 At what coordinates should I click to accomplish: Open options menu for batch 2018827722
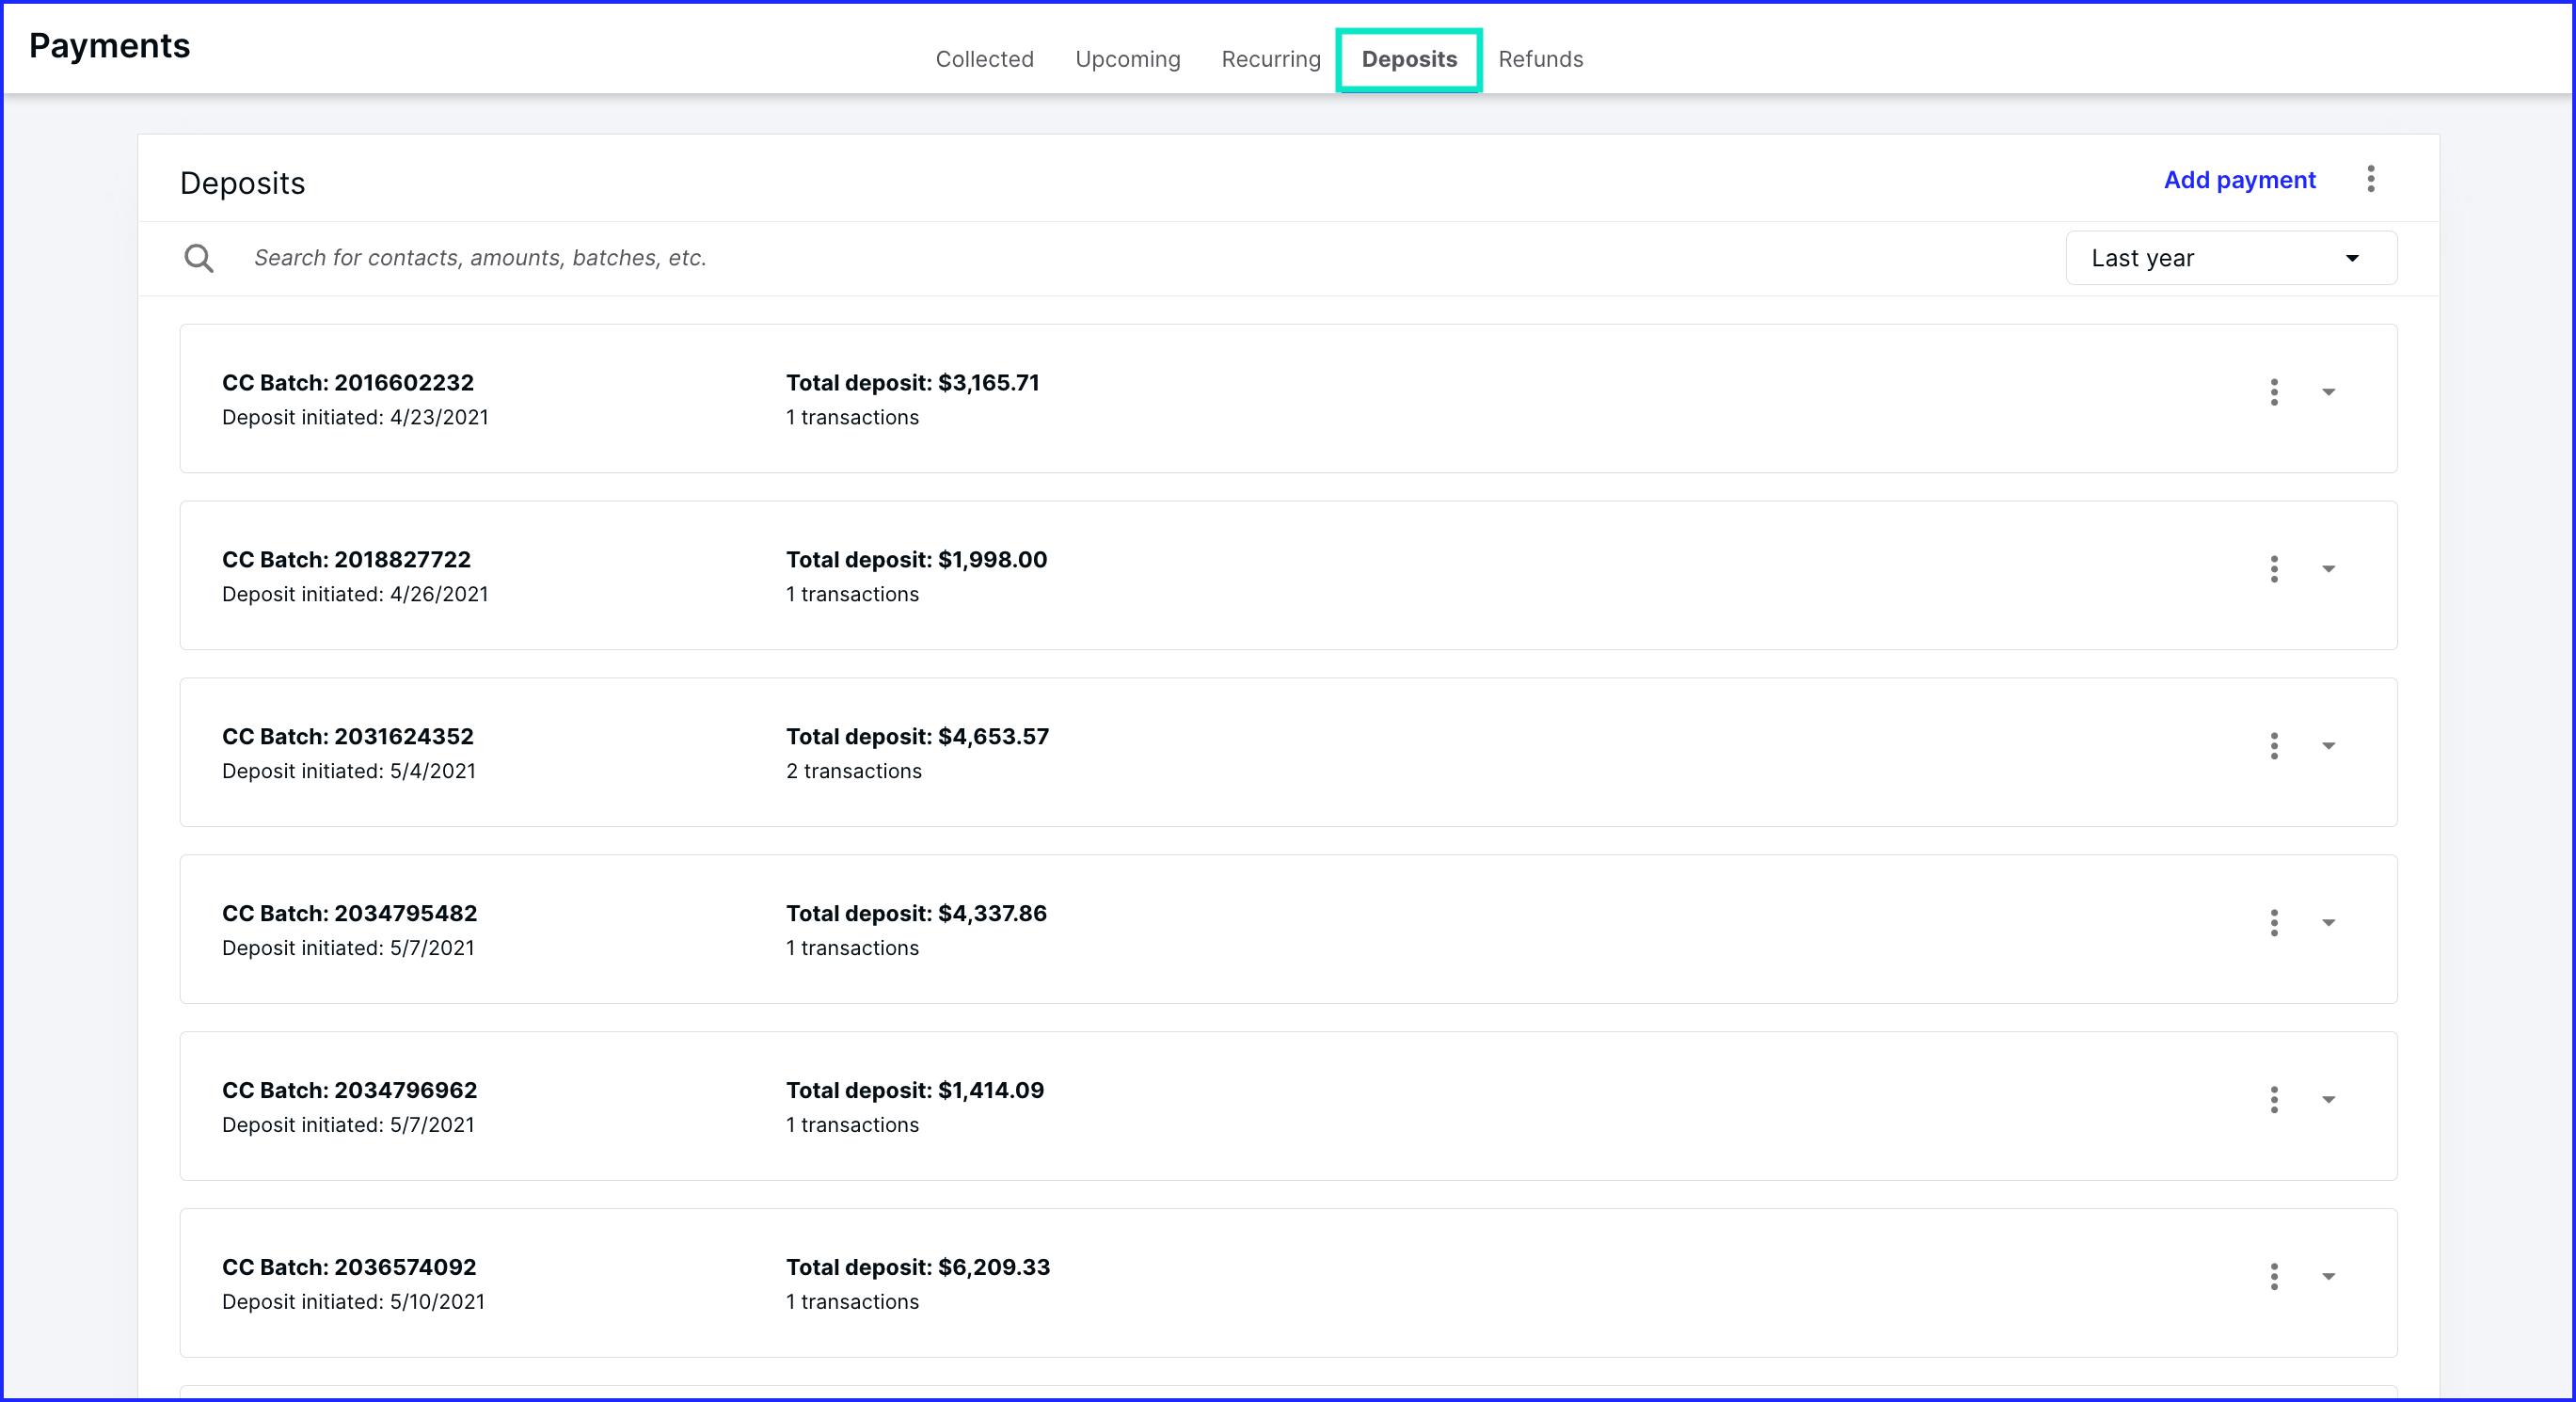point(2274,569)
